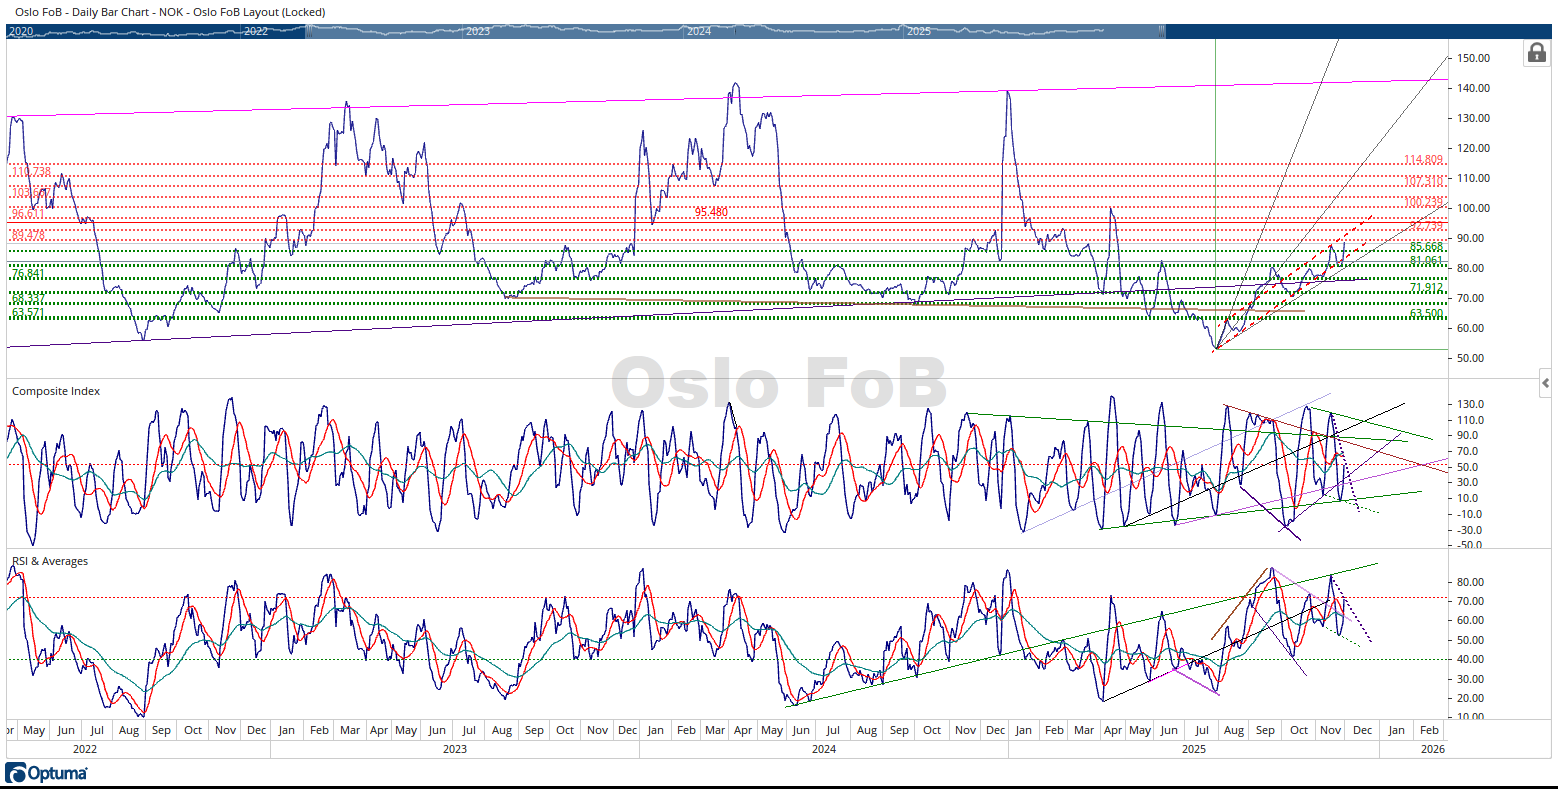
Task: Click the 150.00 price scale value
Action: (x=1474, y=58)
